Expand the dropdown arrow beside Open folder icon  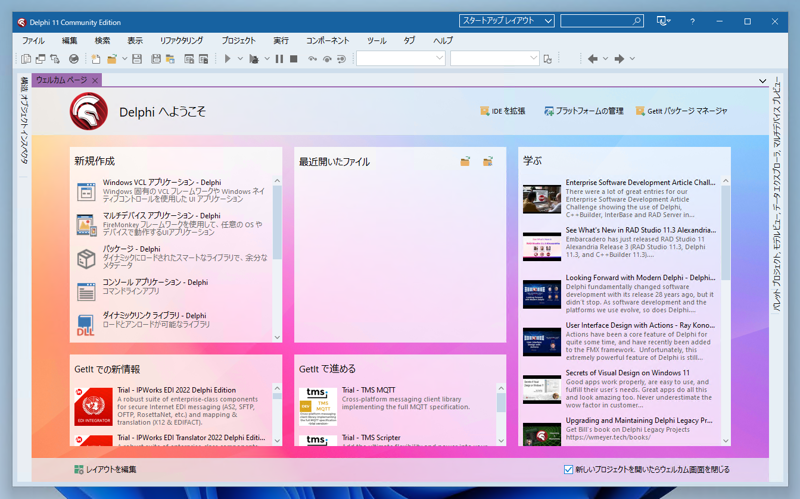[124, 59]
